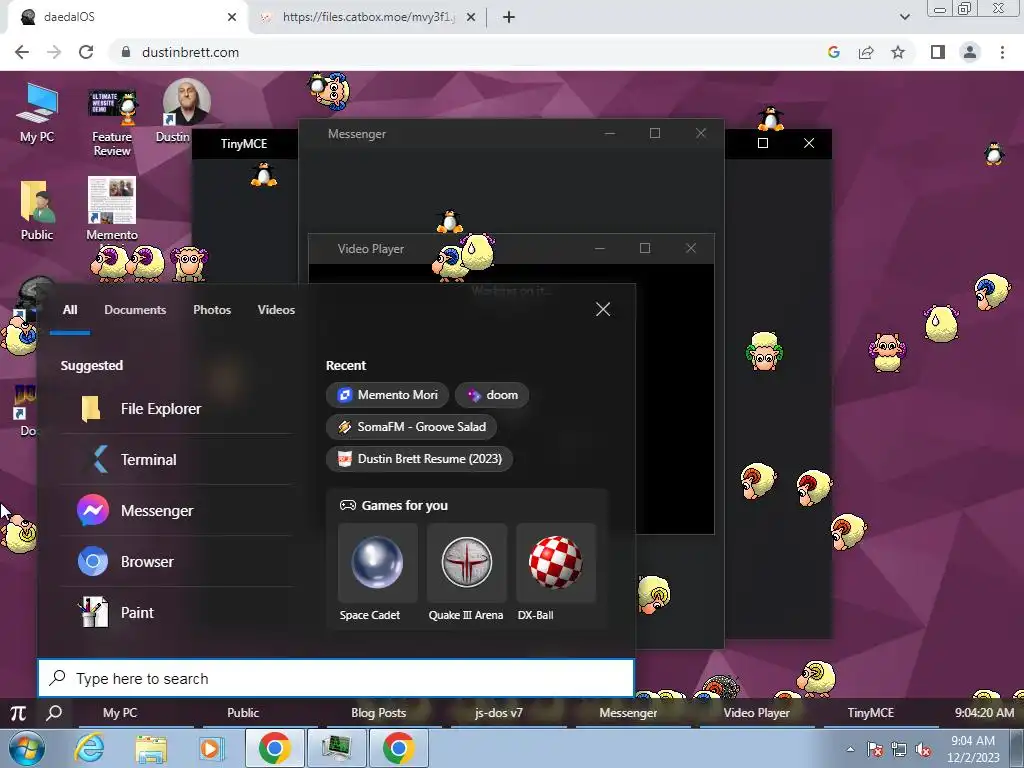Image resolution: width=1024 pixels, height=768 pixels.
Task: Switch to the files.catbox.moe browser tab
Action: 366,17
